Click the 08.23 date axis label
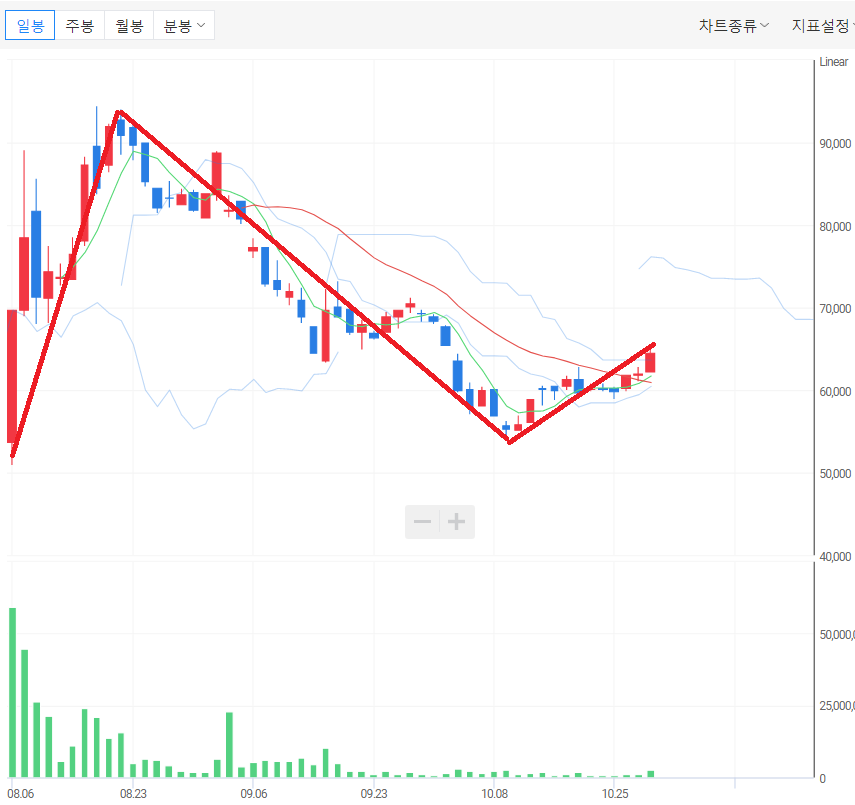The height and width of the screenshot is (805, 855). 133,794
